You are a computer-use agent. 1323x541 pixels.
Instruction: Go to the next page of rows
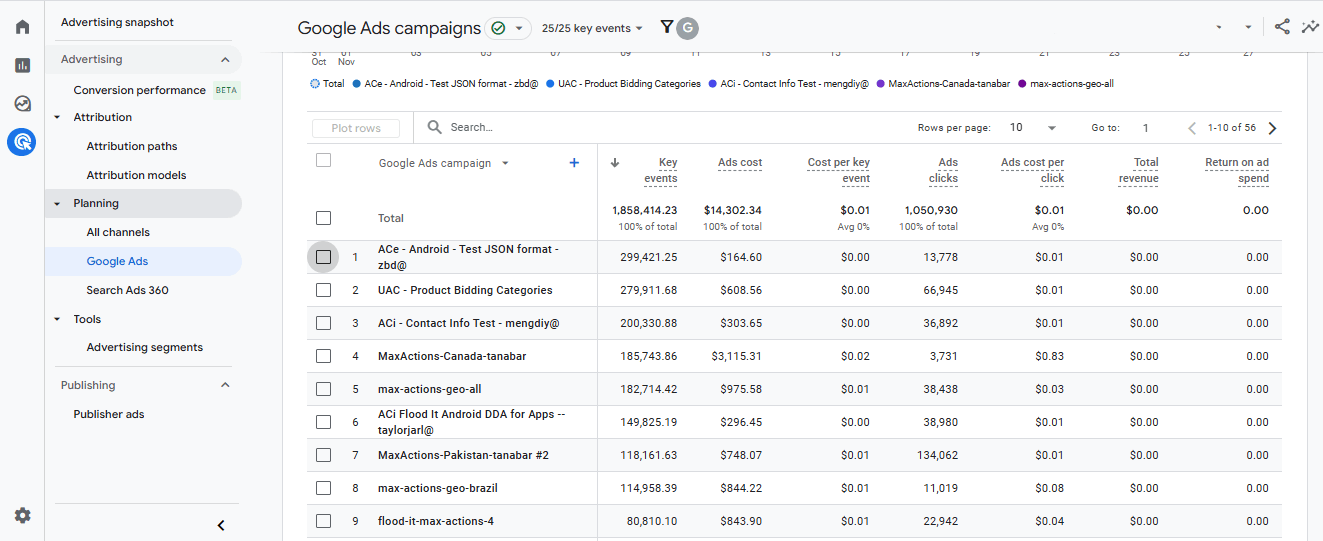click(1272, 128)
